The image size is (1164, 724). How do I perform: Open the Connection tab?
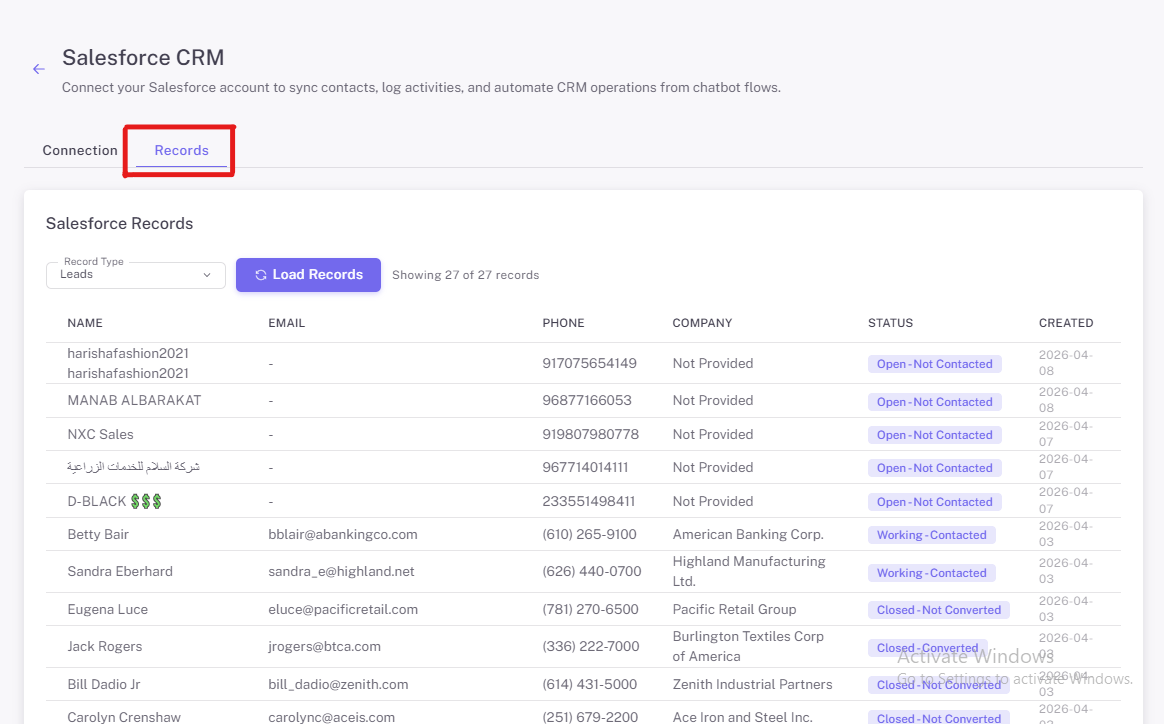(79, 150)
